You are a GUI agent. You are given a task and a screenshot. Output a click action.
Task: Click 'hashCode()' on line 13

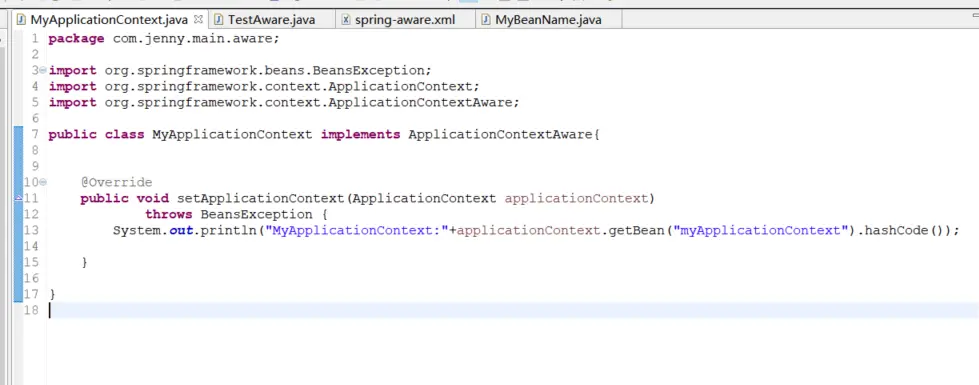(x=905, y=230)
